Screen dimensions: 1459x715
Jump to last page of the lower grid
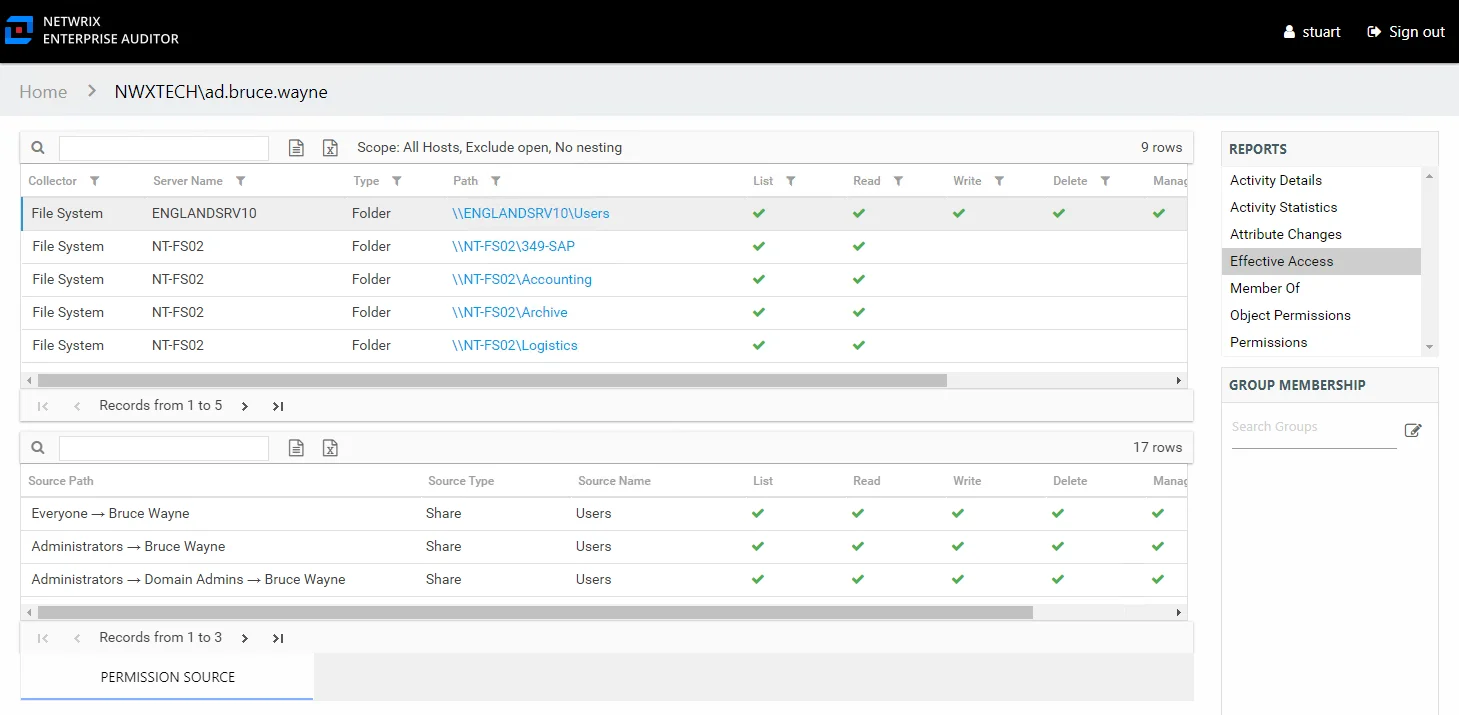[278, 638]
